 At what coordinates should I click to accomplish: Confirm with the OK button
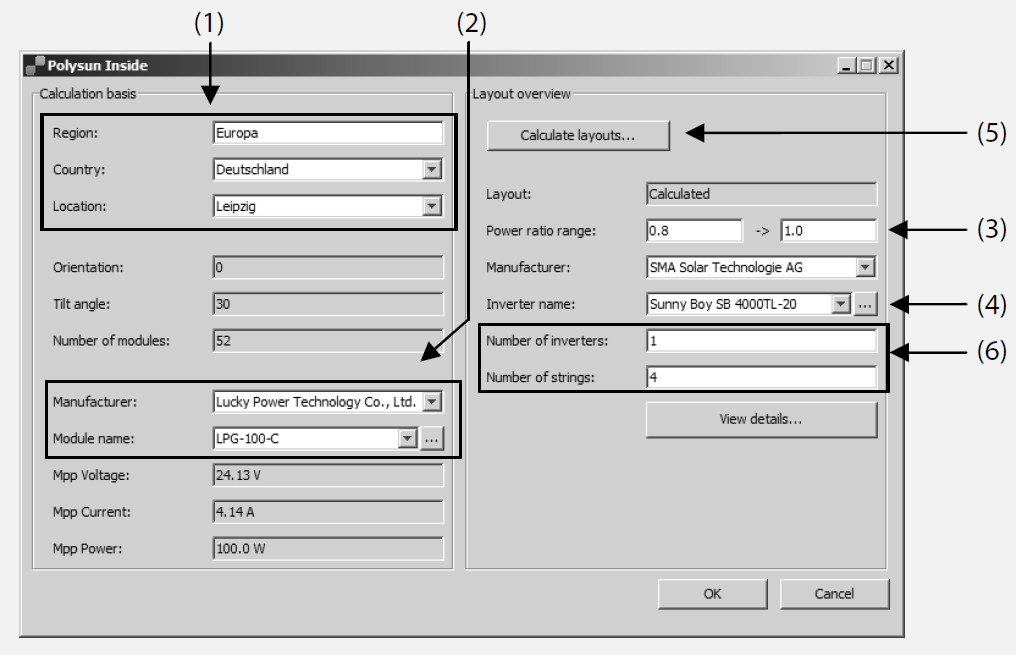pos(712,593)
